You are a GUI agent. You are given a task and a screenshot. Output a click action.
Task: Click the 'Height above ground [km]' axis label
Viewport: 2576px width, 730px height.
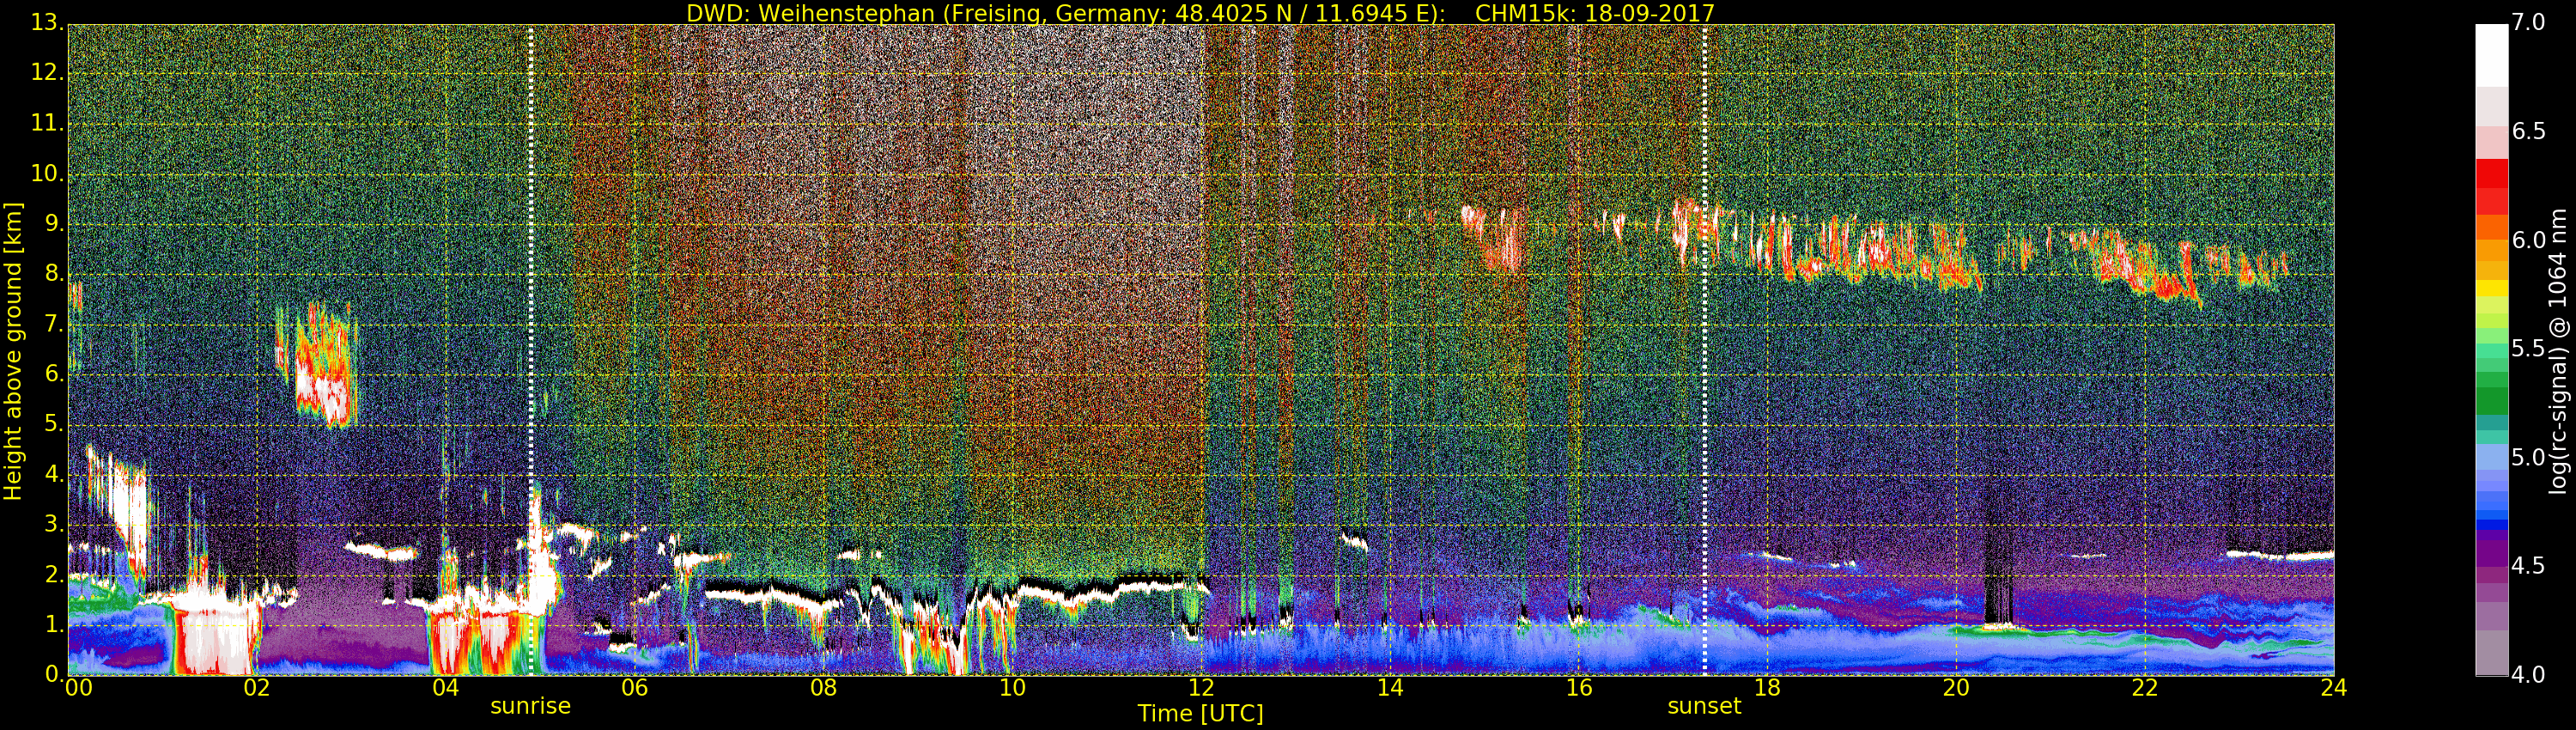click(x=13, y=350)
